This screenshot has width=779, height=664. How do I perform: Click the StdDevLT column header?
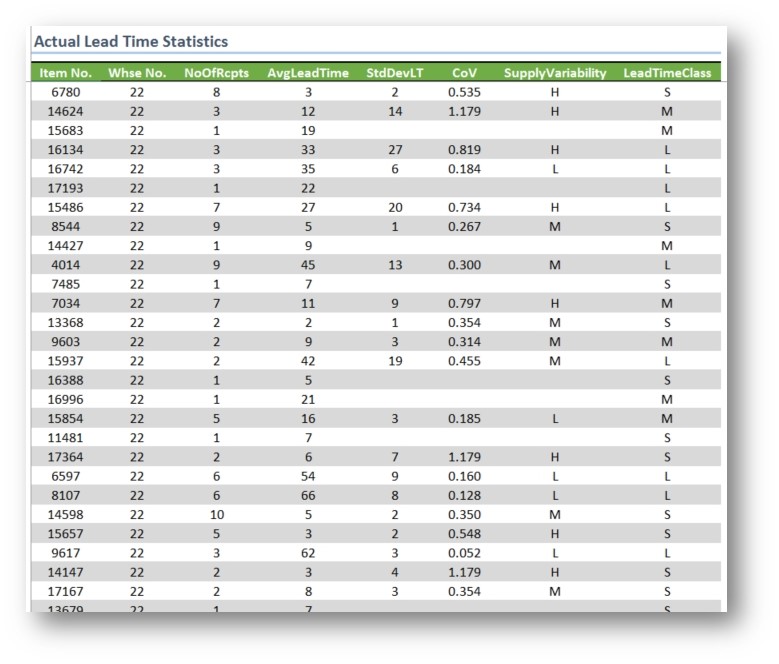pos(395,73)
